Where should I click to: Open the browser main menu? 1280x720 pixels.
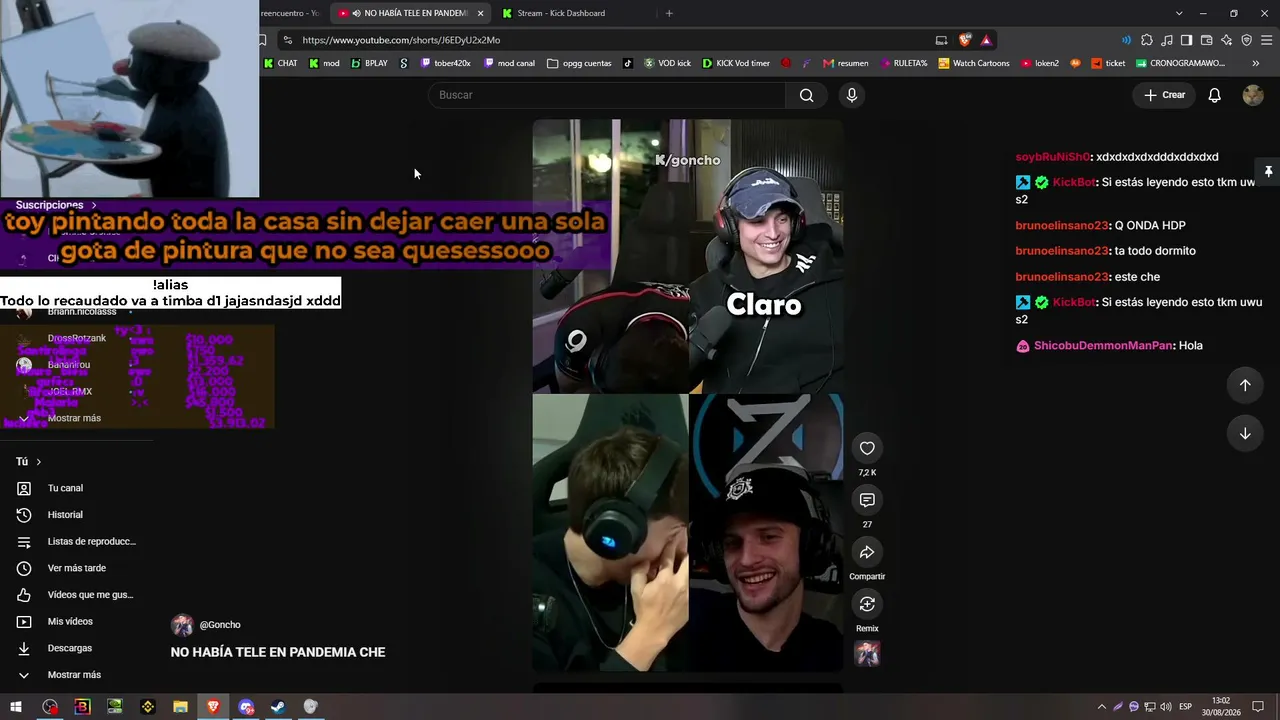[1266, 40]
